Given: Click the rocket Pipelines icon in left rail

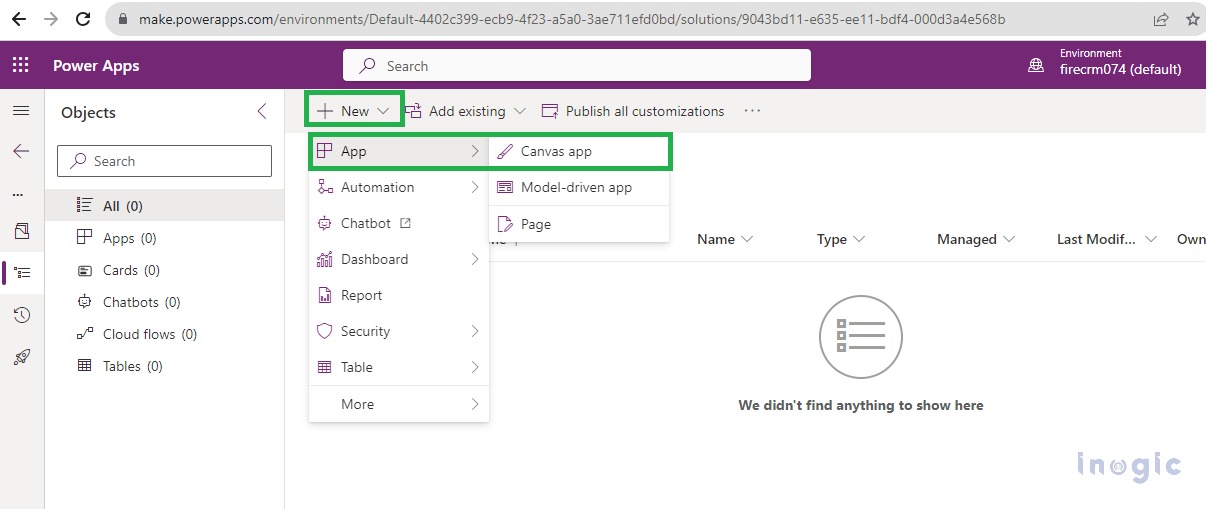Looking at the screenshot, I should click(21, 356).
